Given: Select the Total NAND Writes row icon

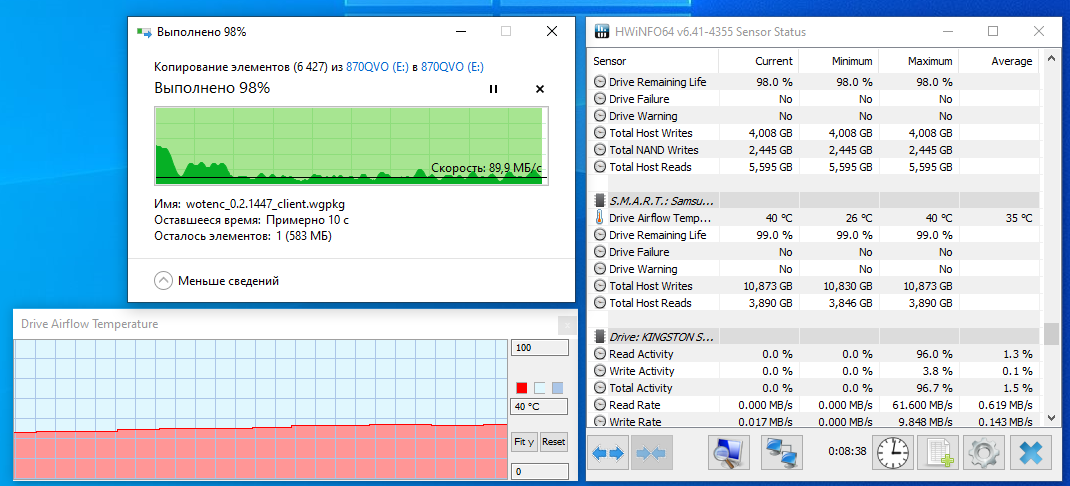Looking at the screenshot, I should click(x=600, y=150).
